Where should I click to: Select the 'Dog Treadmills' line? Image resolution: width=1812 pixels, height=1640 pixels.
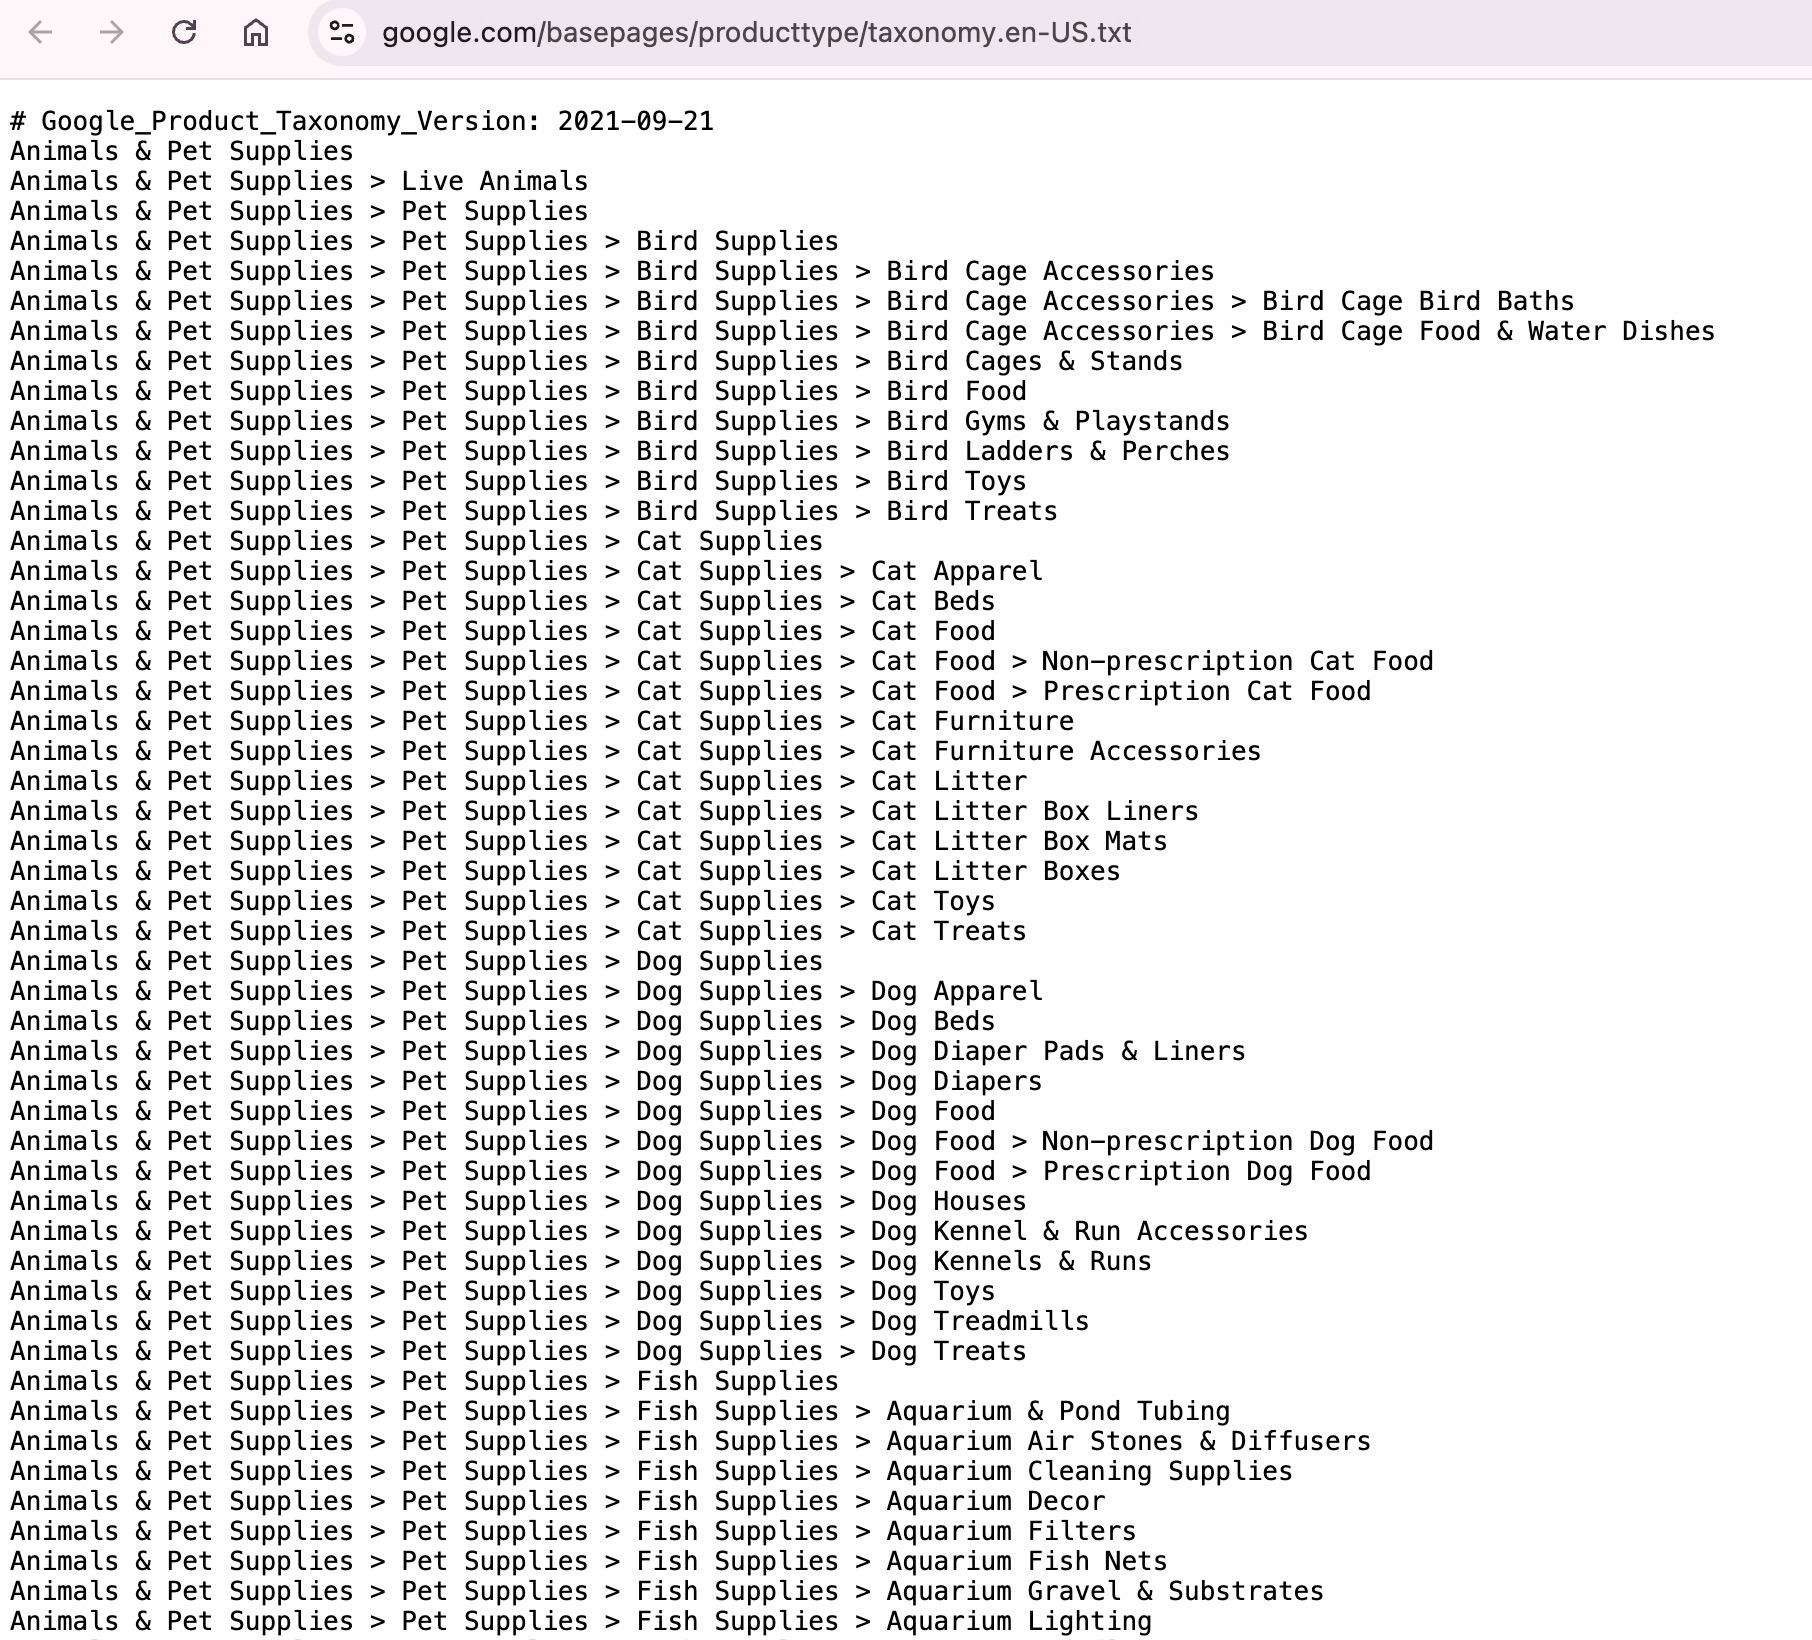(550, 1321)
